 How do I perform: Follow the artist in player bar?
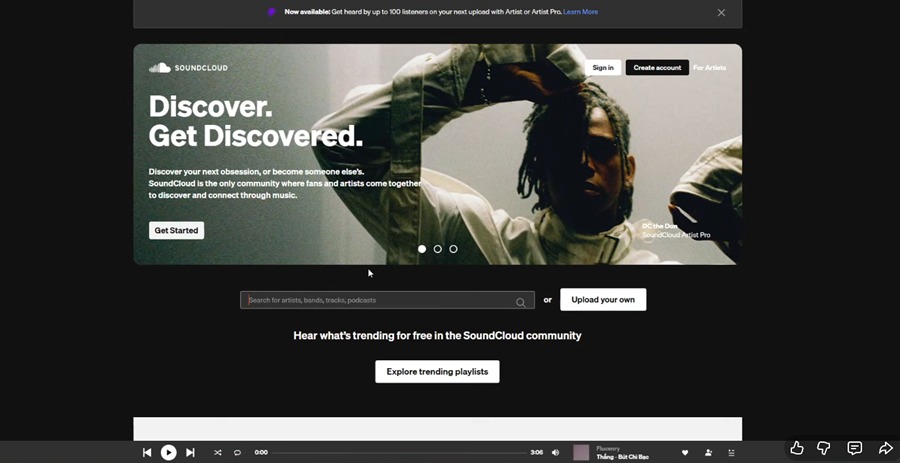(x=708, y=453)
